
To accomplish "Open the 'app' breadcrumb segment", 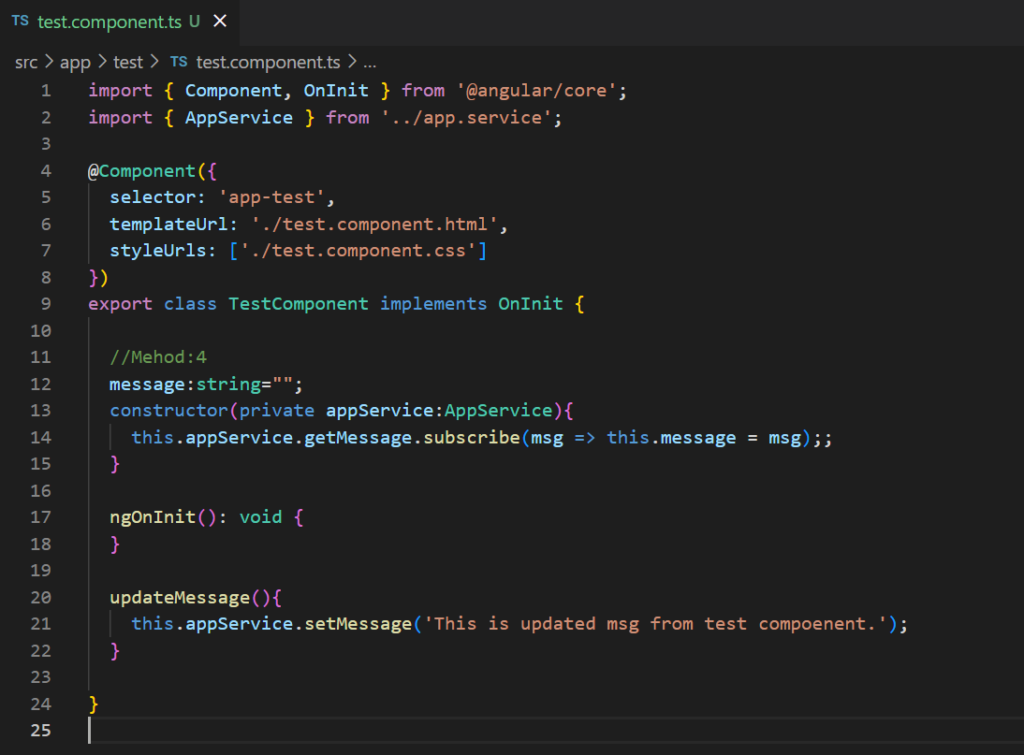I will coord(75,63).
